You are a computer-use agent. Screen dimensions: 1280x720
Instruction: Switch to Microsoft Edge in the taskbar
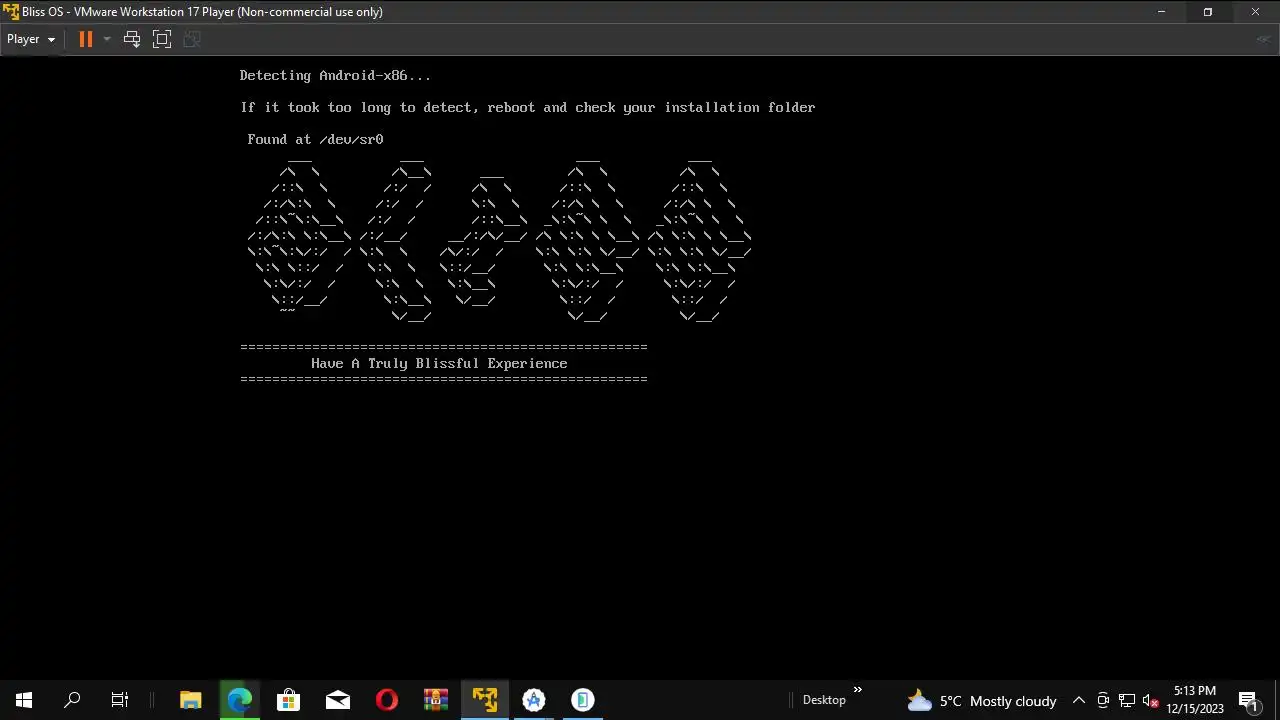[239, 700]
